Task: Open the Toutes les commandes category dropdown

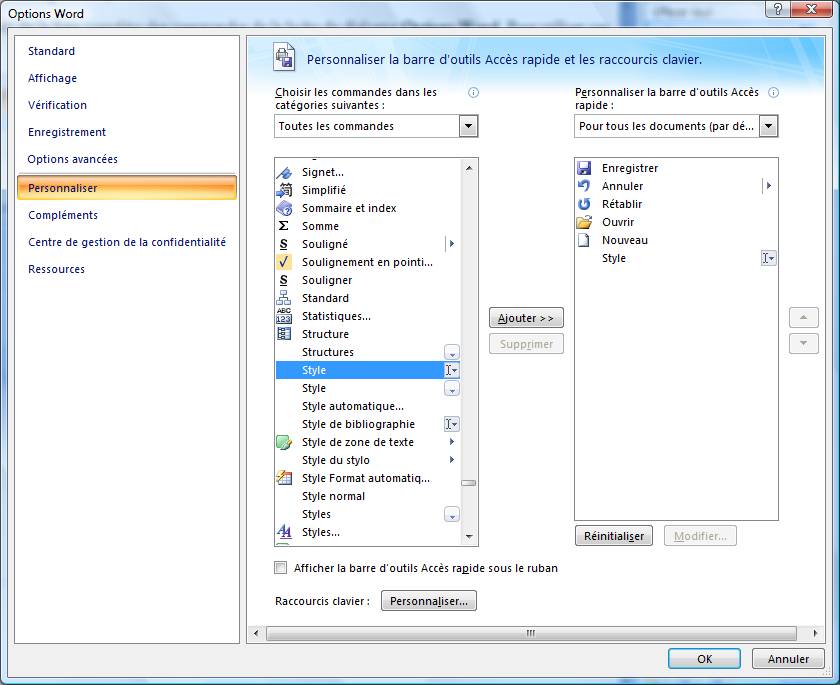Action: pyautogui.click(x=468, y=126)
